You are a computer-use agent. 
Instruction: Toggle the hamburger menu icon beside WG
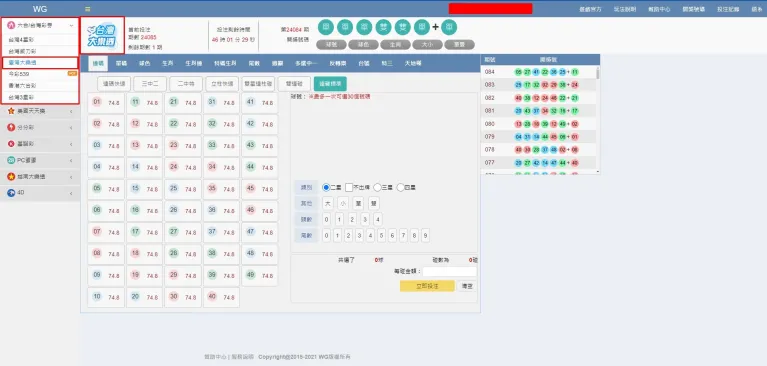click(x=88, y=9)
